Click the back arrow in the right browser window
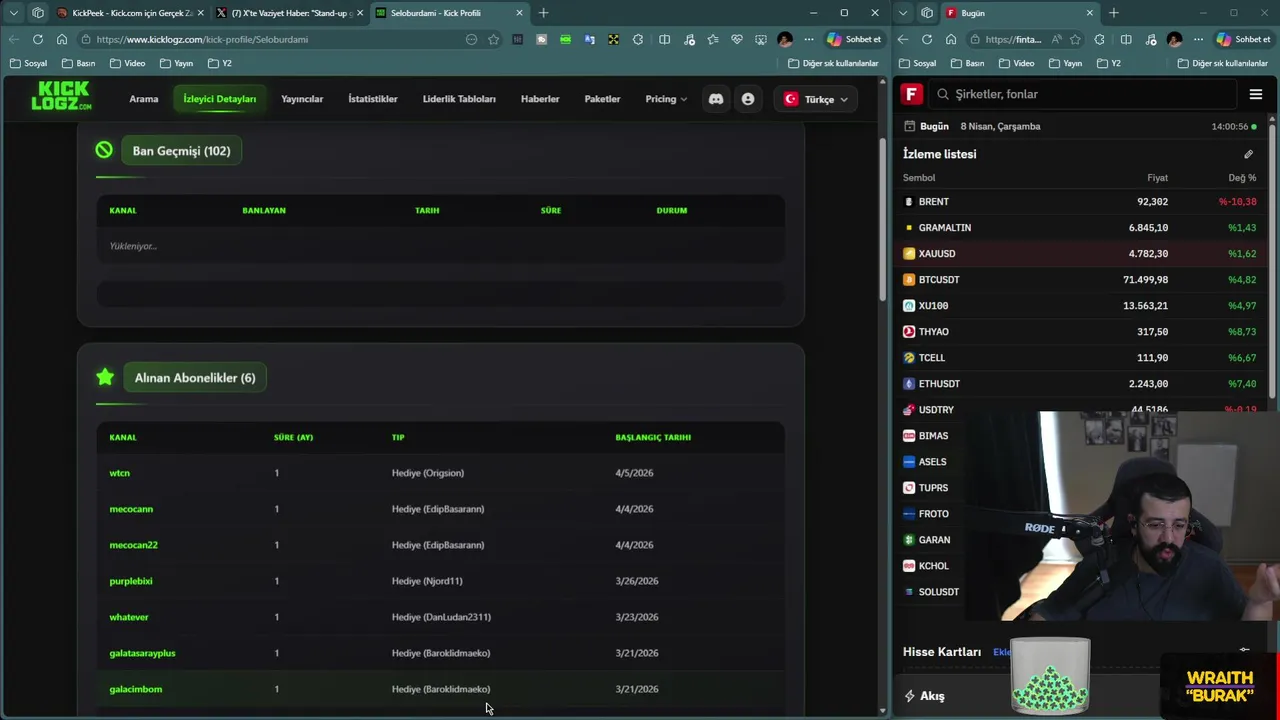 click(903, 39)
